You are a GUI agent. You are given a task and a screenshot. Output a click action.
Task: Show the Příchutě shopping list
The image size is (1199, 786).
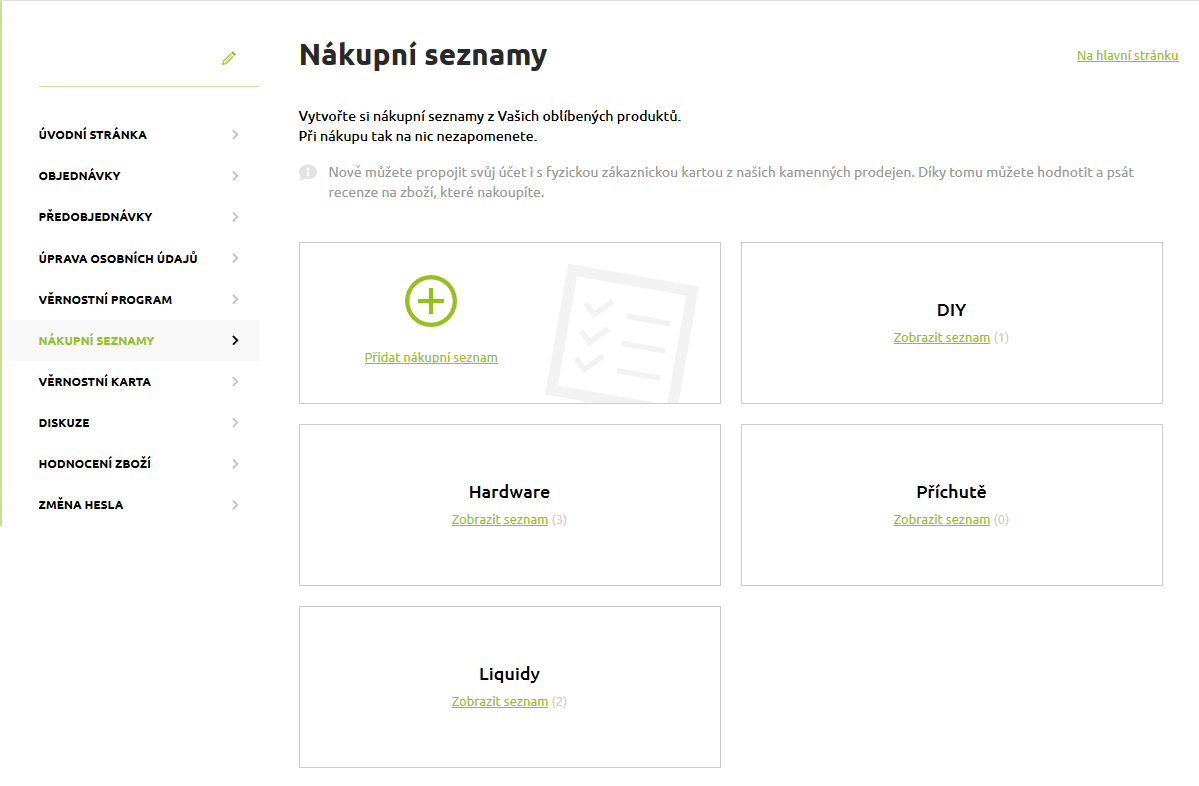[x=941, y=519]
